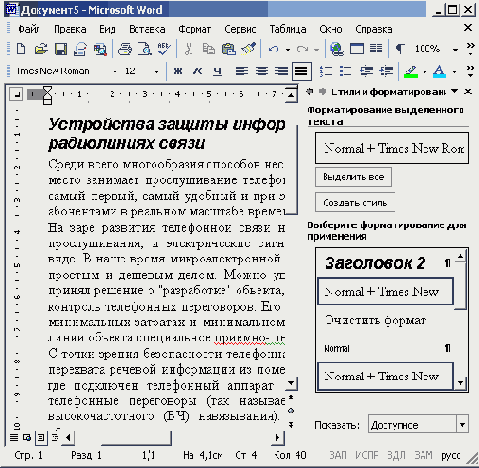This screenshot has height=468, width=479.
Task: Open a file with the folder icon
Action: (x=41, y=49)
